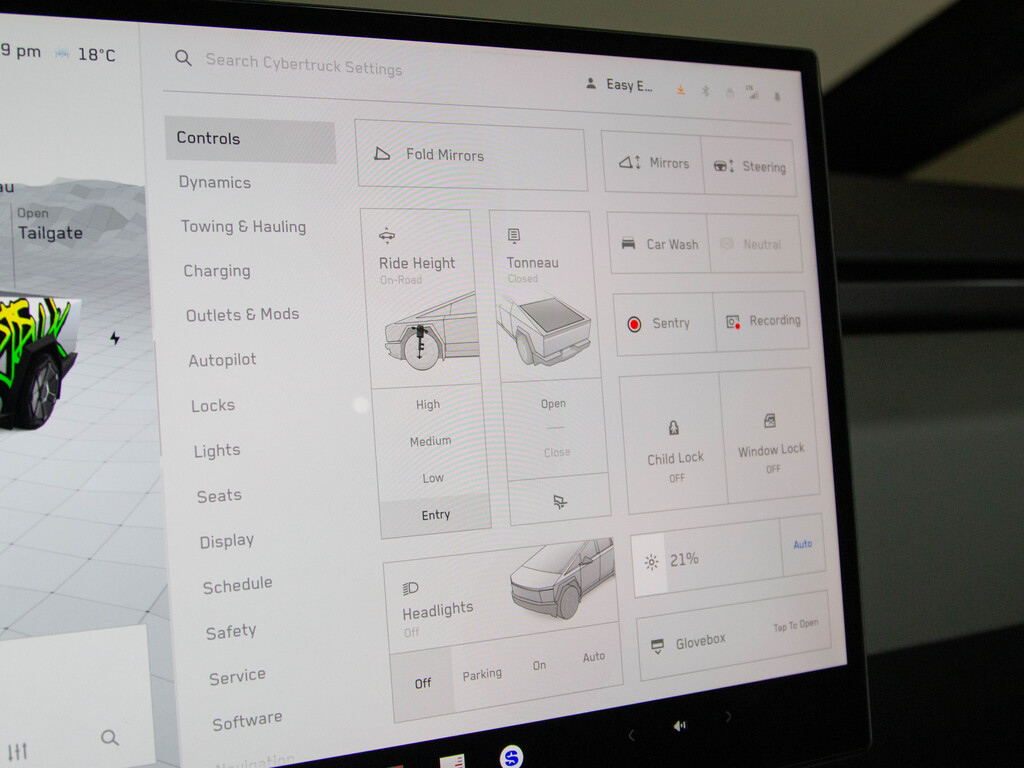The image size is (1024, 768).
Task: Open the Service settings section
Action: pyautogui.click(x=237, y=676)
